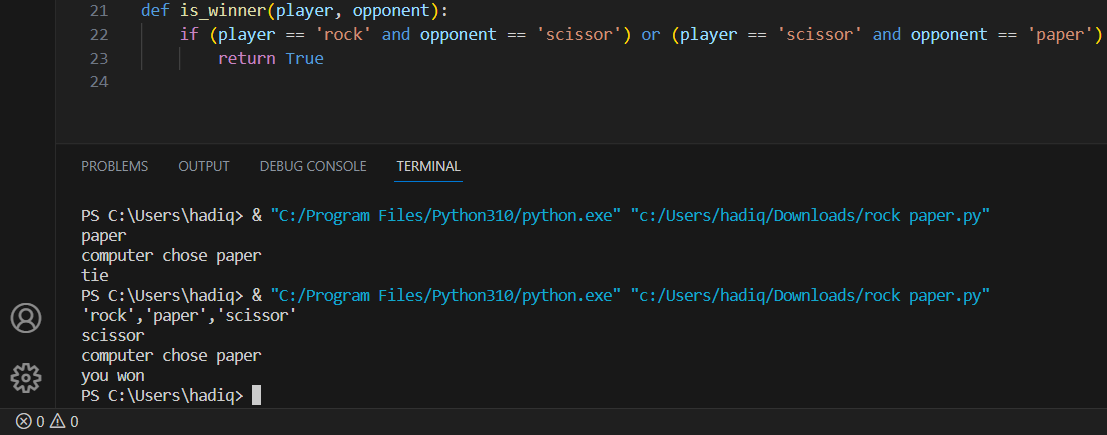This screenshot has width=1107, height=435.
Task: Open the Accounts icon in activity bar
Action: (x=25, y=318)
